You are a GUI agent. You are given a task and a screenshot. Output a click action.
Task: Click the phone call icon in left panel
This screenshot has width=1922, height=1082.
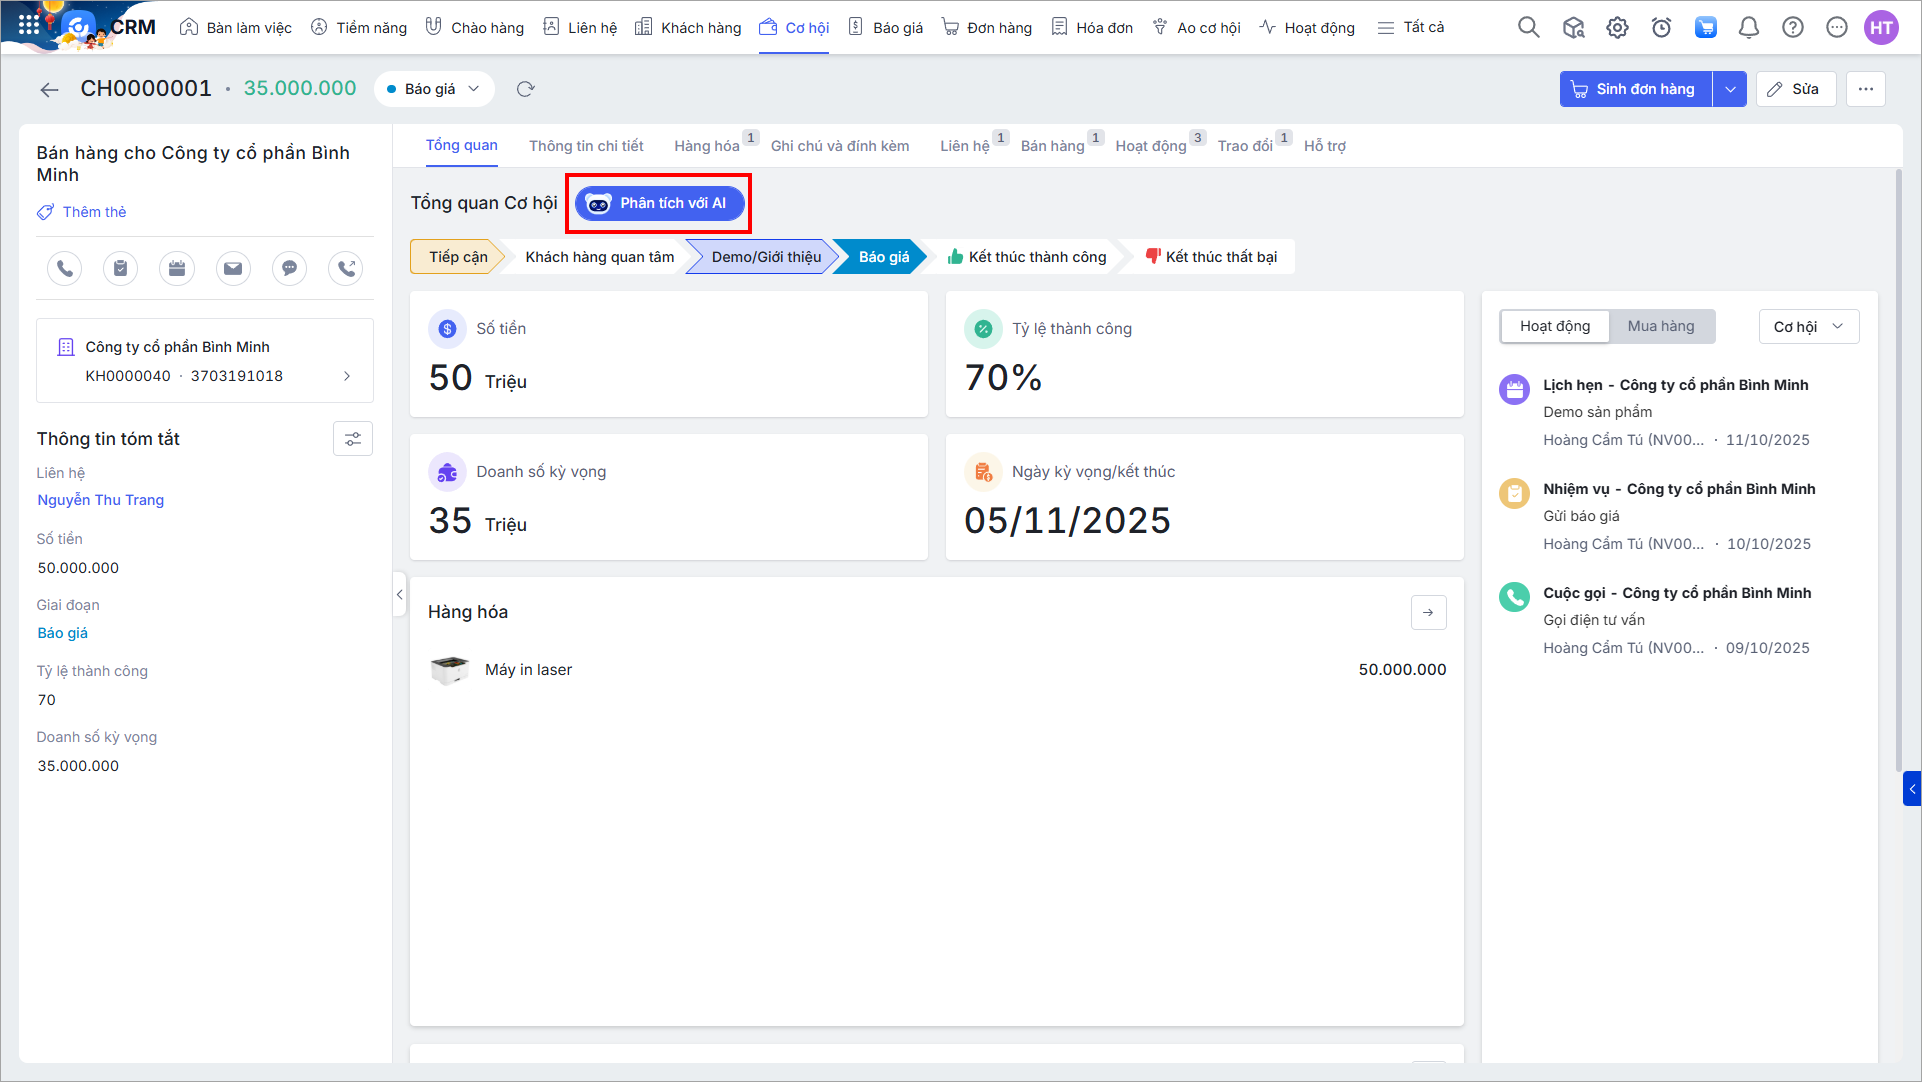(65, 268)
